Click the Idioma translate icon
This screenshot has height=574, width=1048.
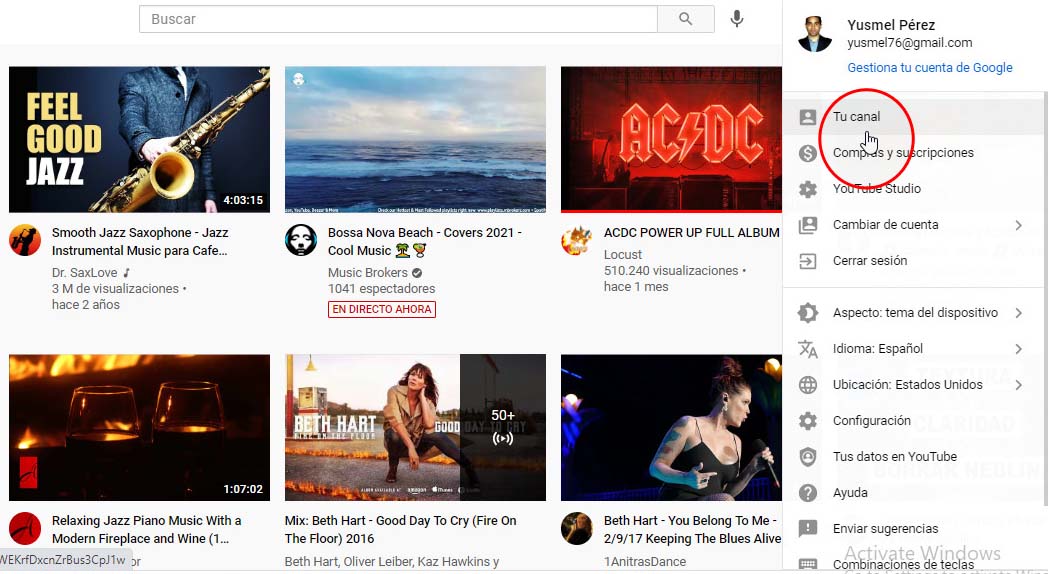[x=807, y=349]
